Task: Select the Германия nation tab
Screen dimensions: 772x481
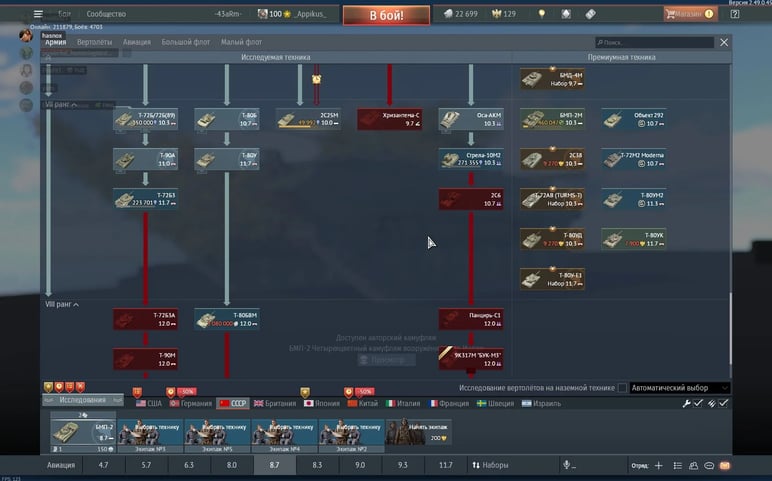Action: pos(192,403)
